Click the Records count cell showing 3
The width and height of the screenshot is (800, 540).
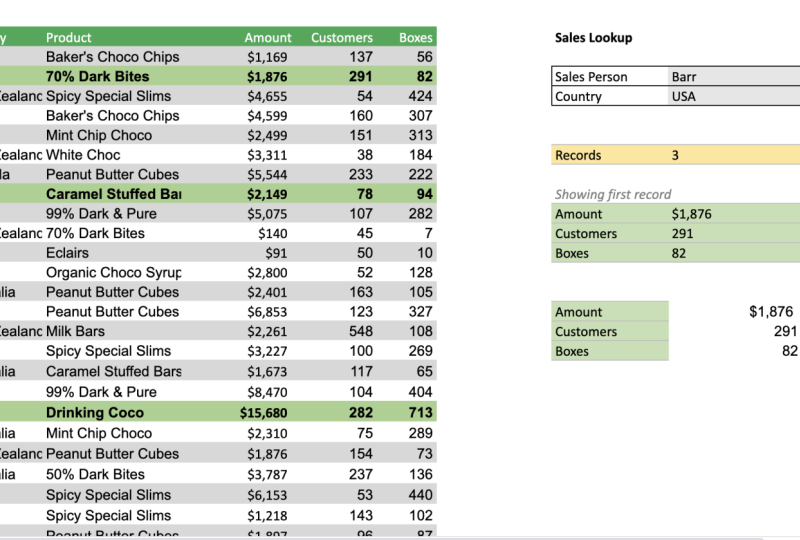(734, 155)
